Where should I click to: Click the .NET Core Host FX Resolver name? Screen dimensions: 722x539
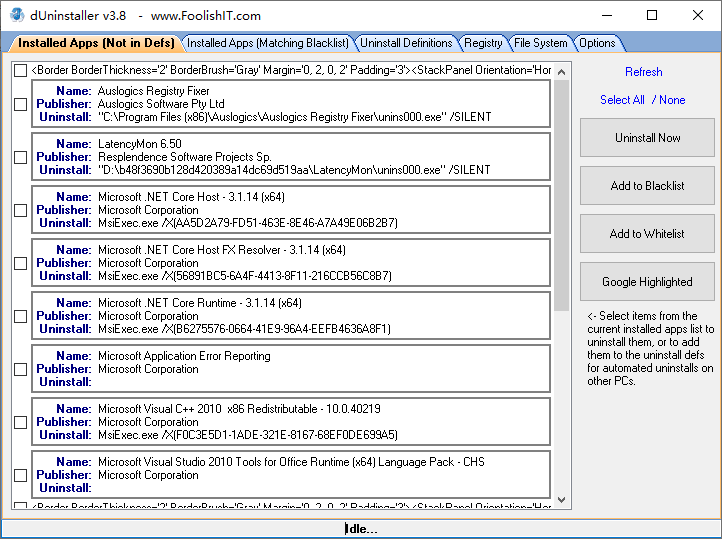(221, 250)
